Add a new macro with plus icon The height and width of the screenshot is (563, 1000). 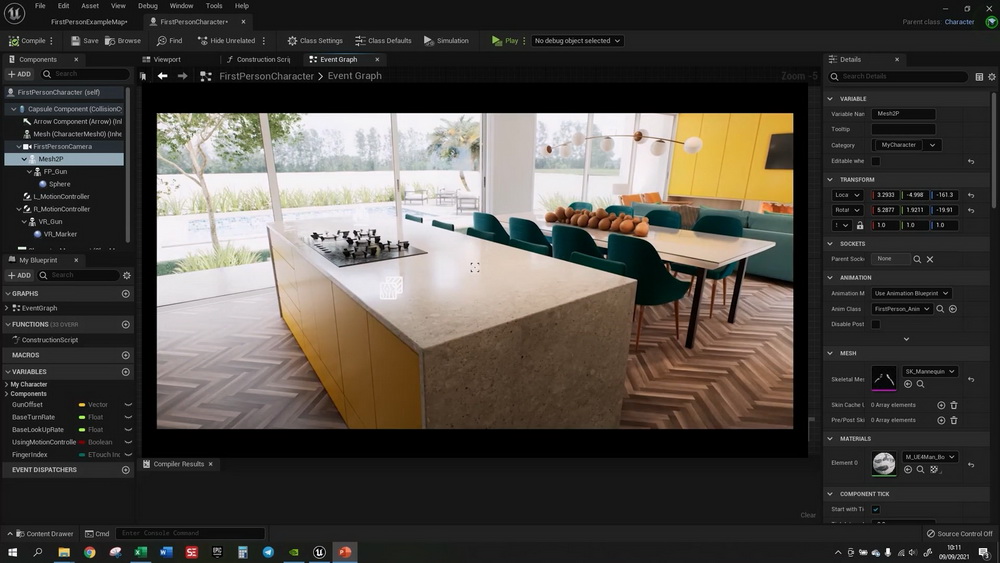pyautogui.click(x=126, y=355)
